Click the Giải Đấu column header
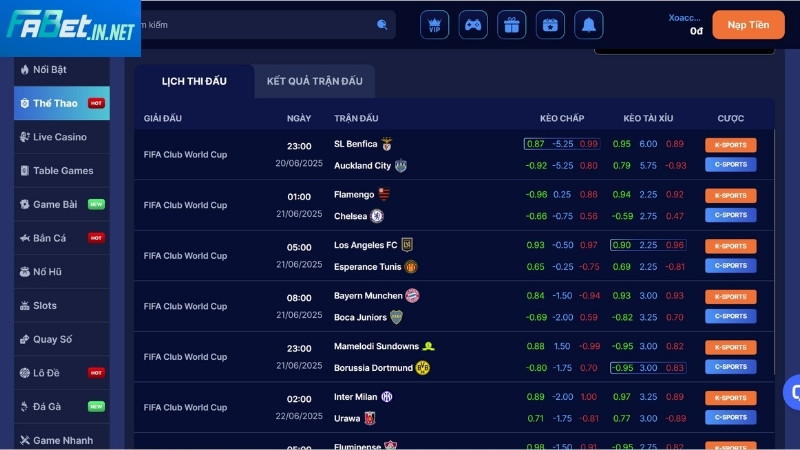The image size is (800, 450). click(x=162, y=118)
